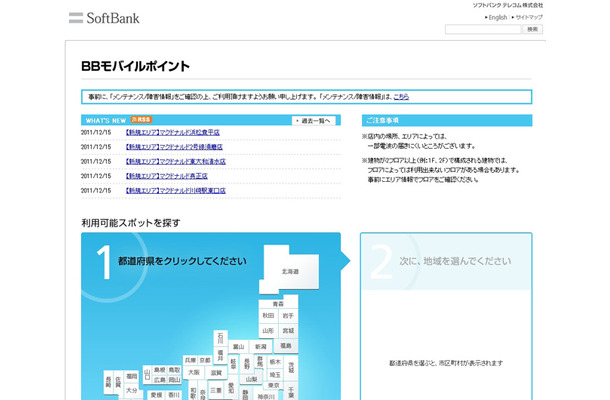Screen dimensions: 610x400
Task: Choose 大阪 on the map
Action: 194,372
